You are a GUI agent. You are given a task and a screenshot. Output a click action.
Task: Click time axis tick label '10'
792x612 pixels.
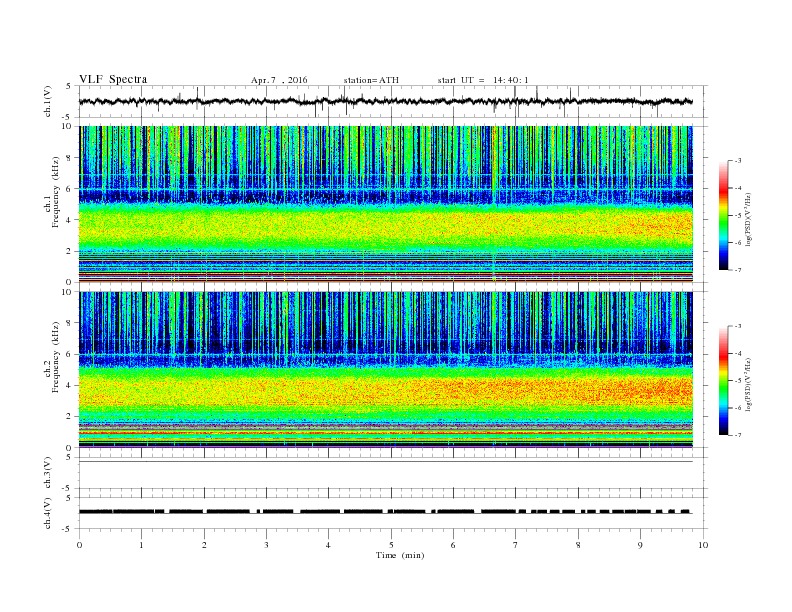coord(703,545)
